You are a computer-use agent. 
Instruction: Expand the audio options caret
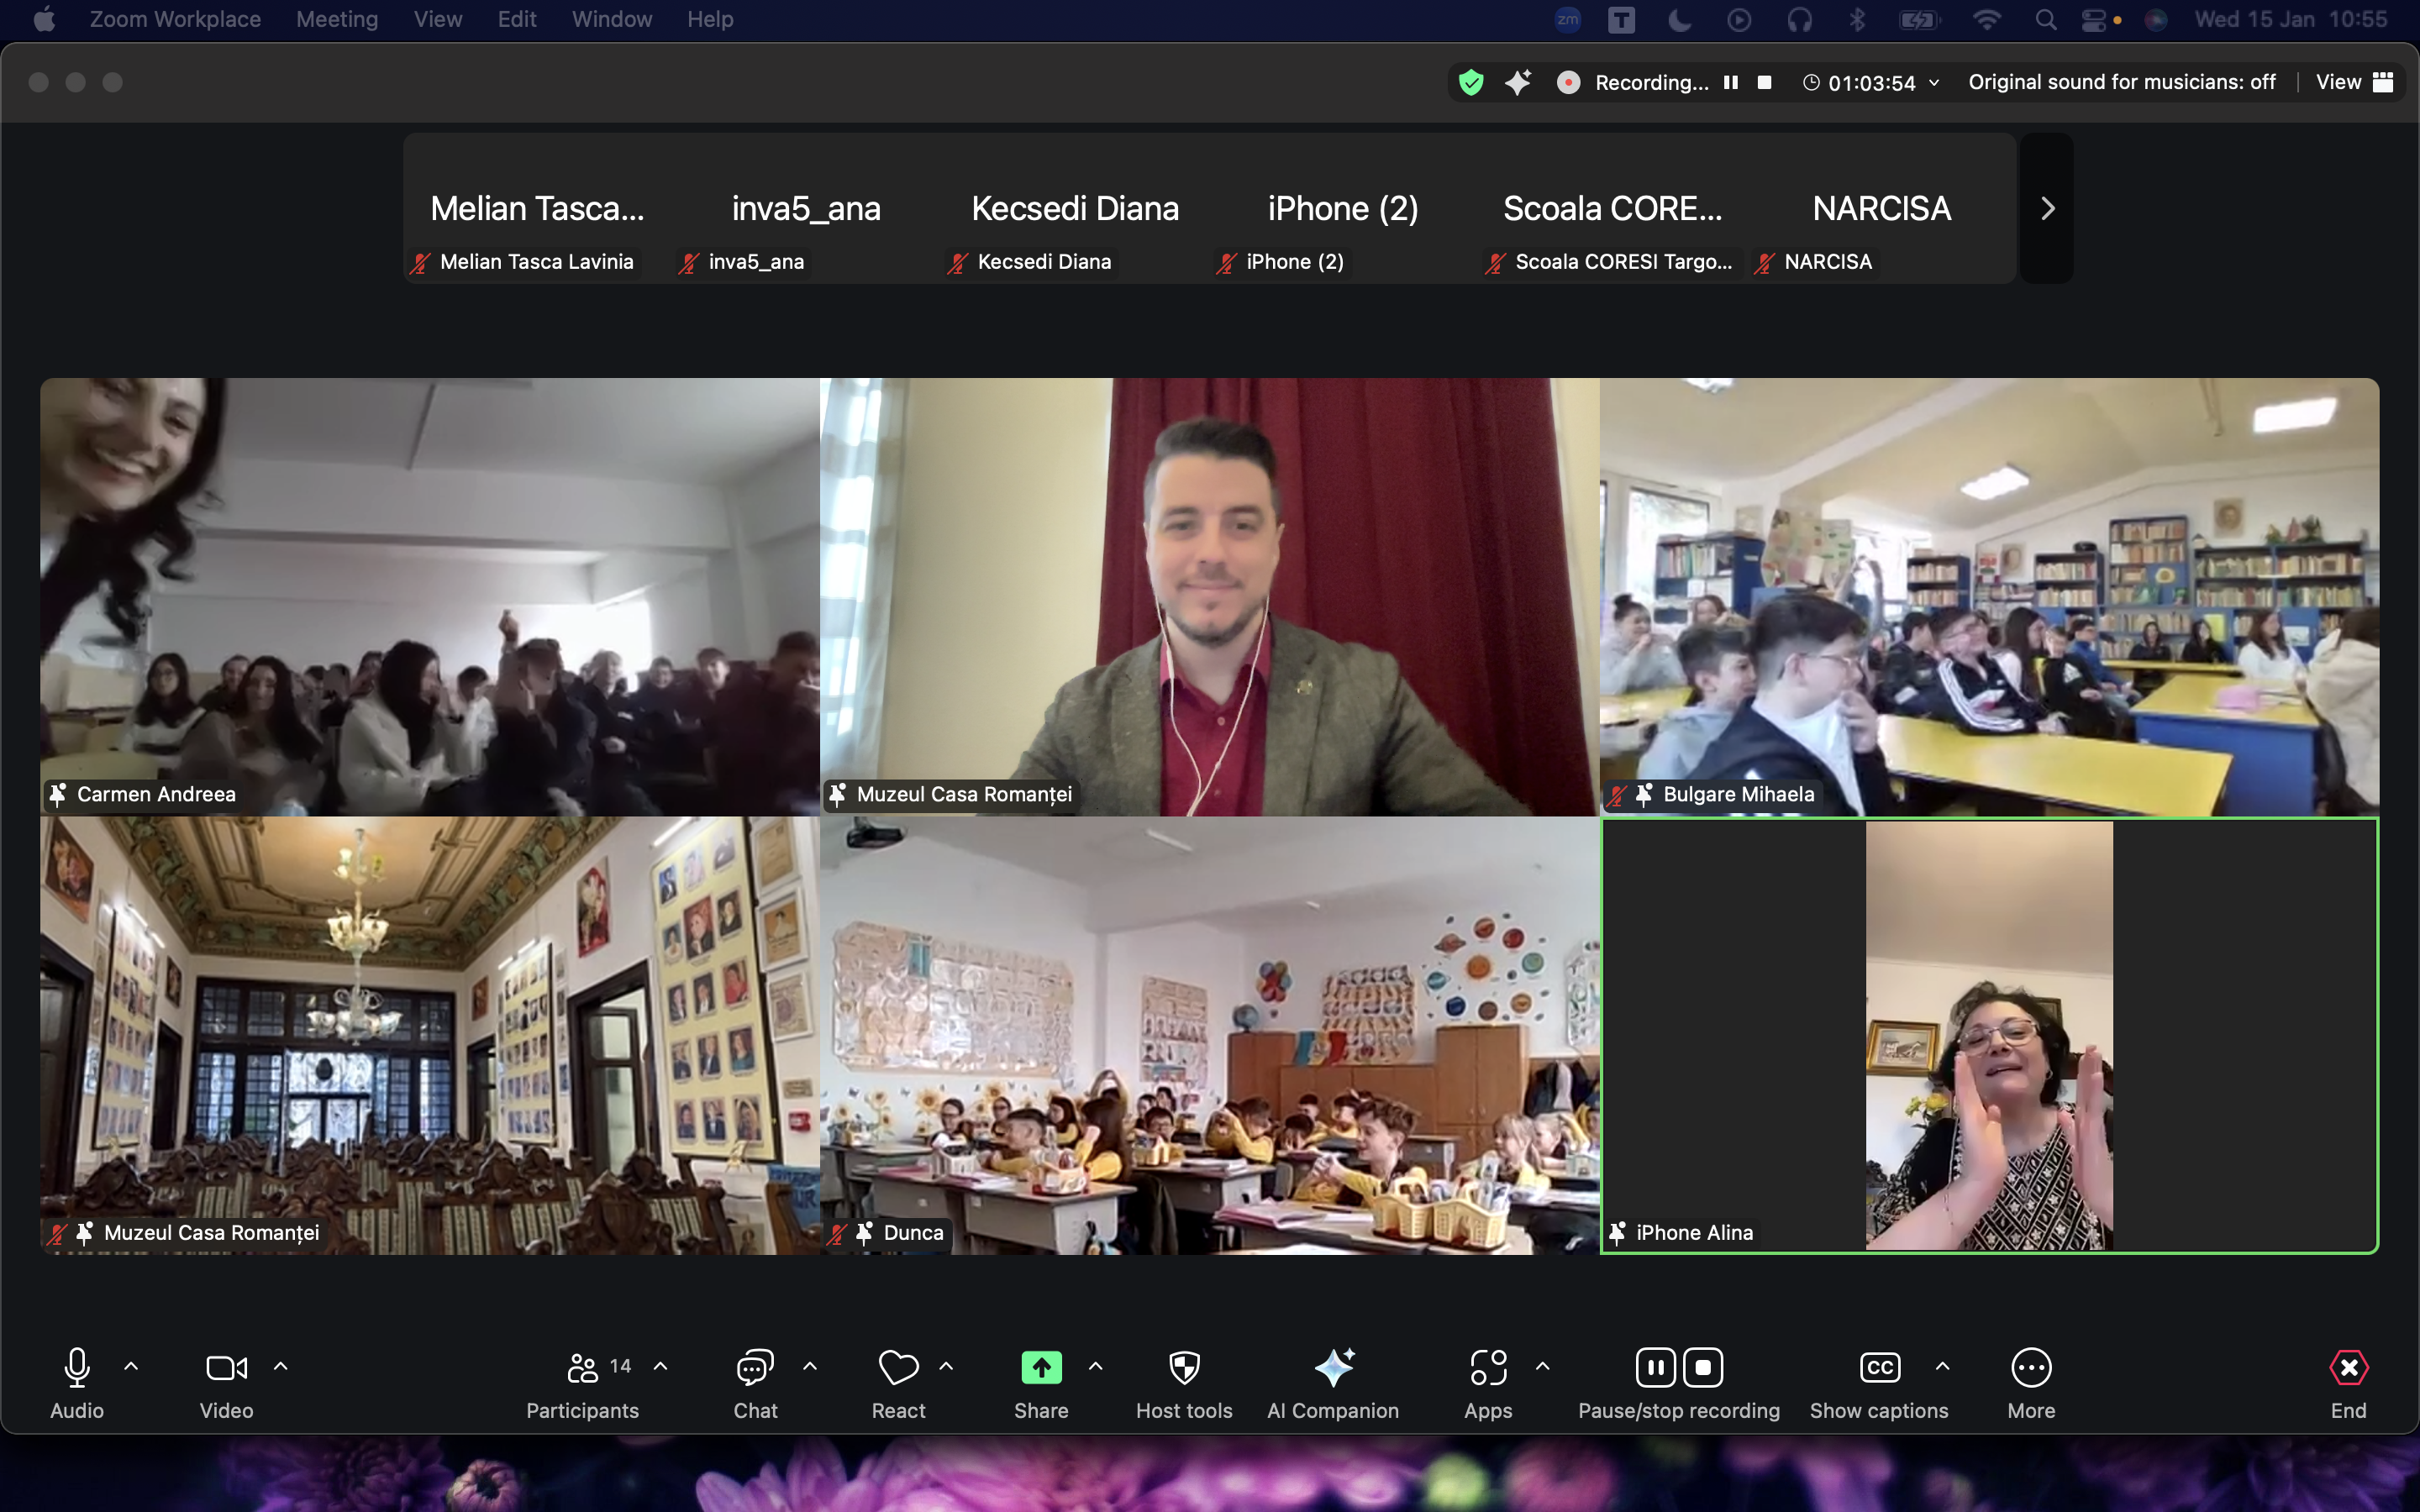click(131, 1366)
